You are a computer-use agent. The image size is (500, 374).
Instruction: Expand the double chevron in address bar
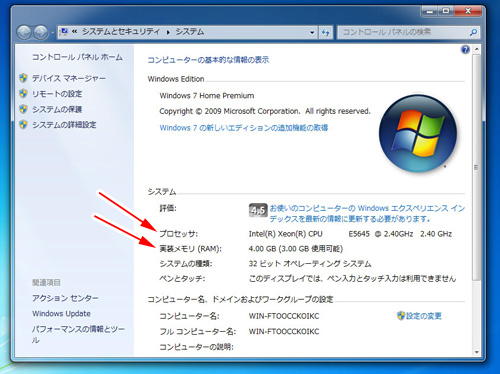(x=75, y=32)
